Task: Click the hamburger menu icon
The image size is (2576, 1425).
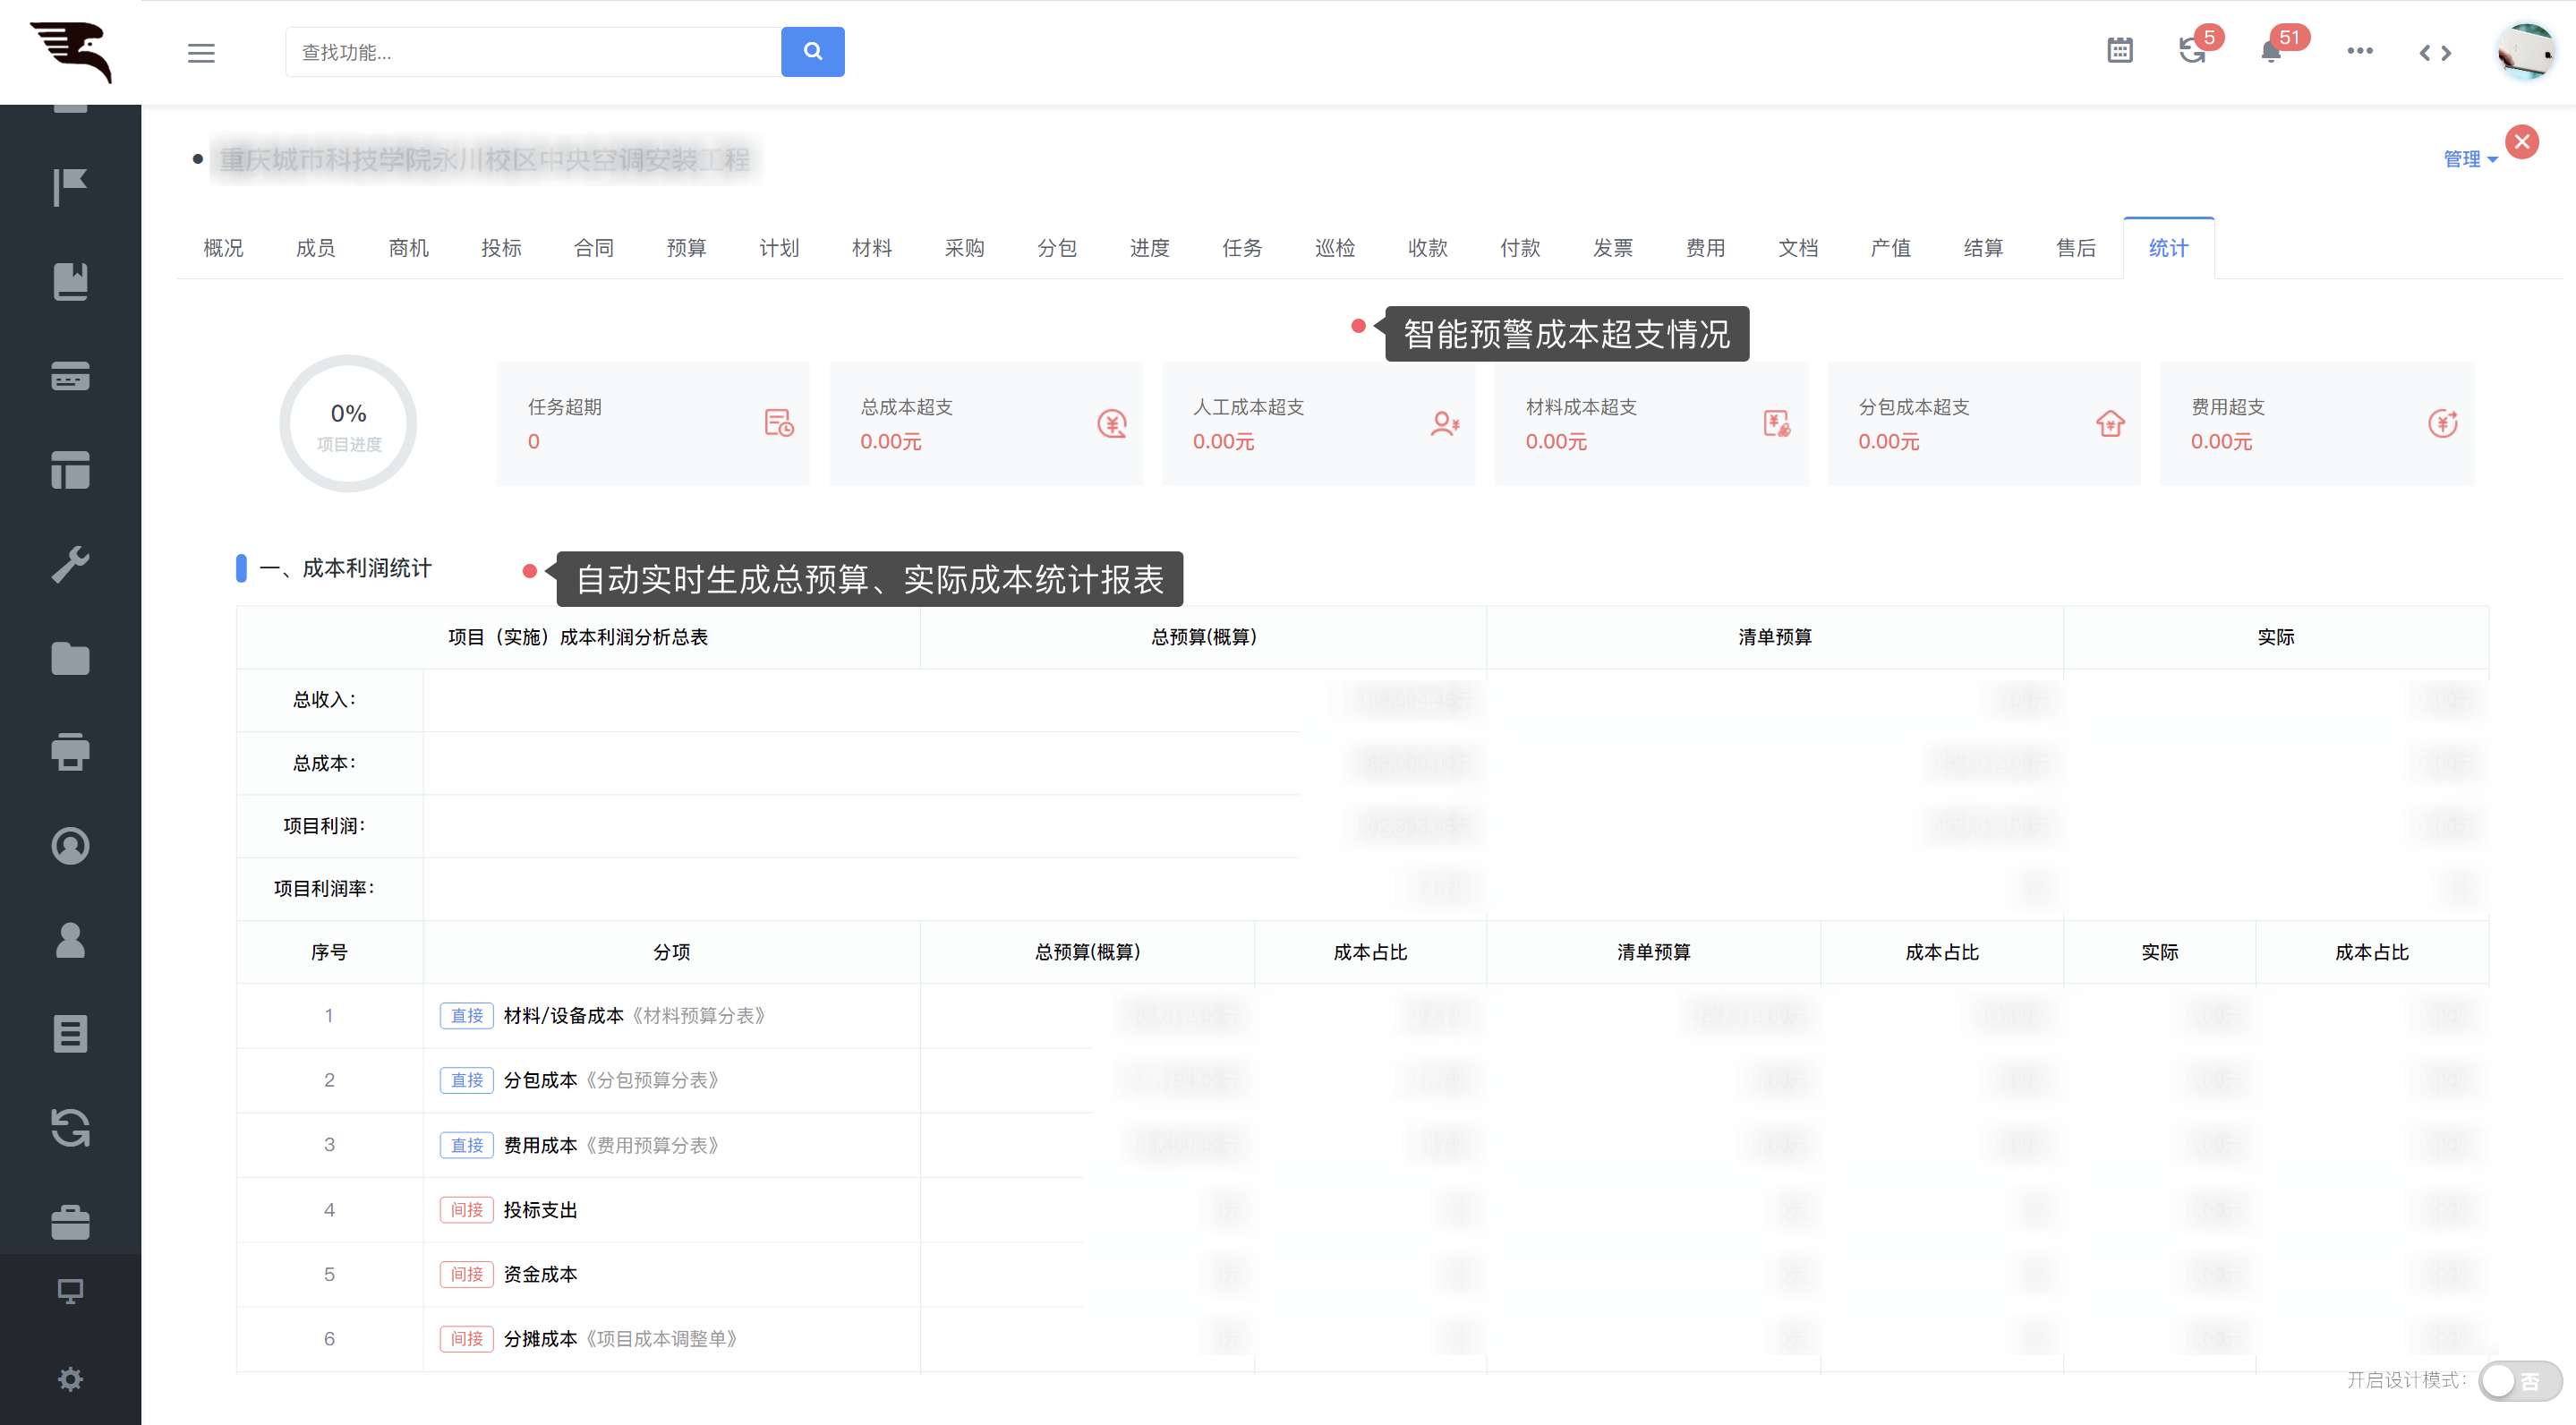Action: 201,52
